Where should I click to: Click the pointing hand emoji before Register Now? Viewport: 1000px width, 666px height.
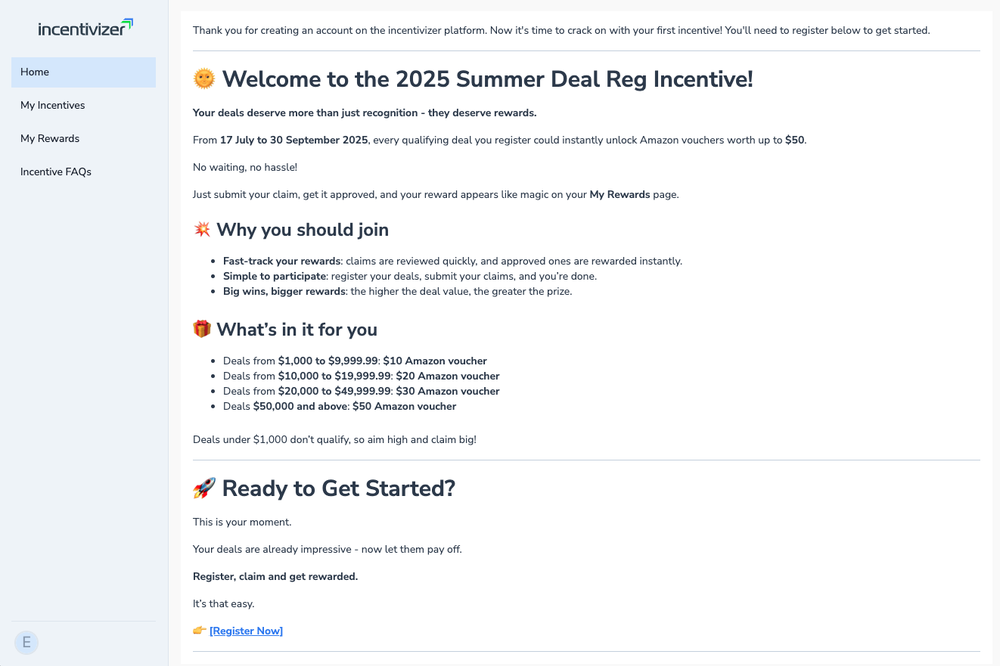pyautogui.click(x=199, y=631)
